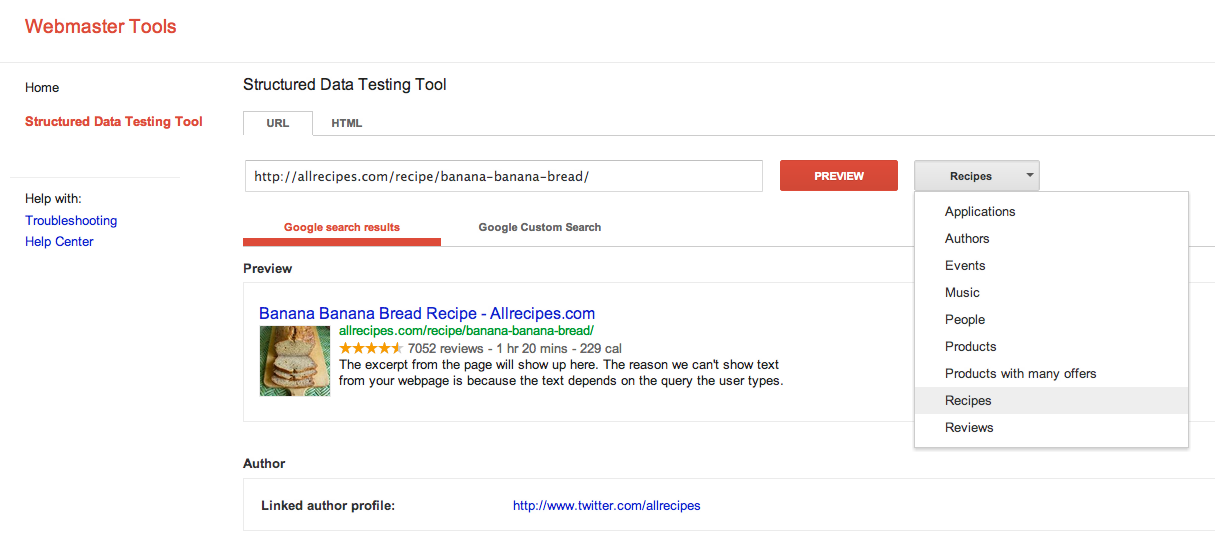Click the Webmaster Tools header logo
1215x545 pixels.
pos(100,27)
